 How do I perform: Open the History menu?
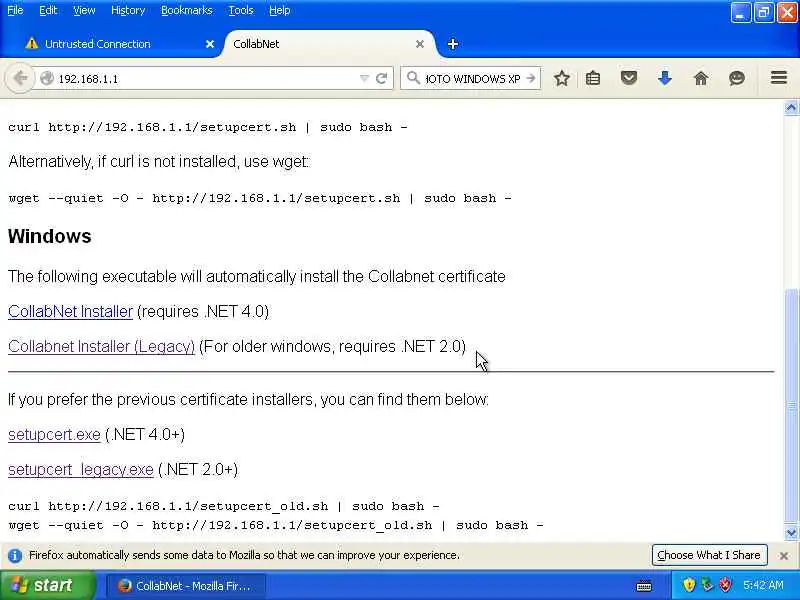tap(128, 10)
